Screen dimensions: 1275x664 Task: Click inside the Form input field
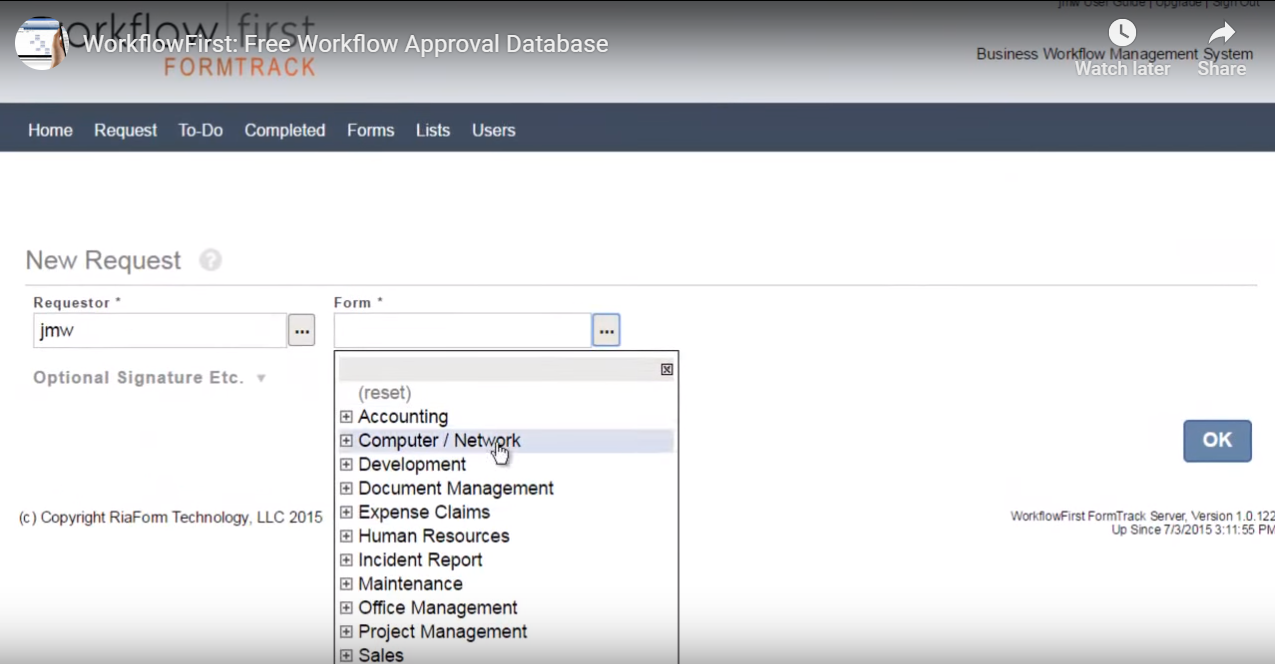coord(462,329)
